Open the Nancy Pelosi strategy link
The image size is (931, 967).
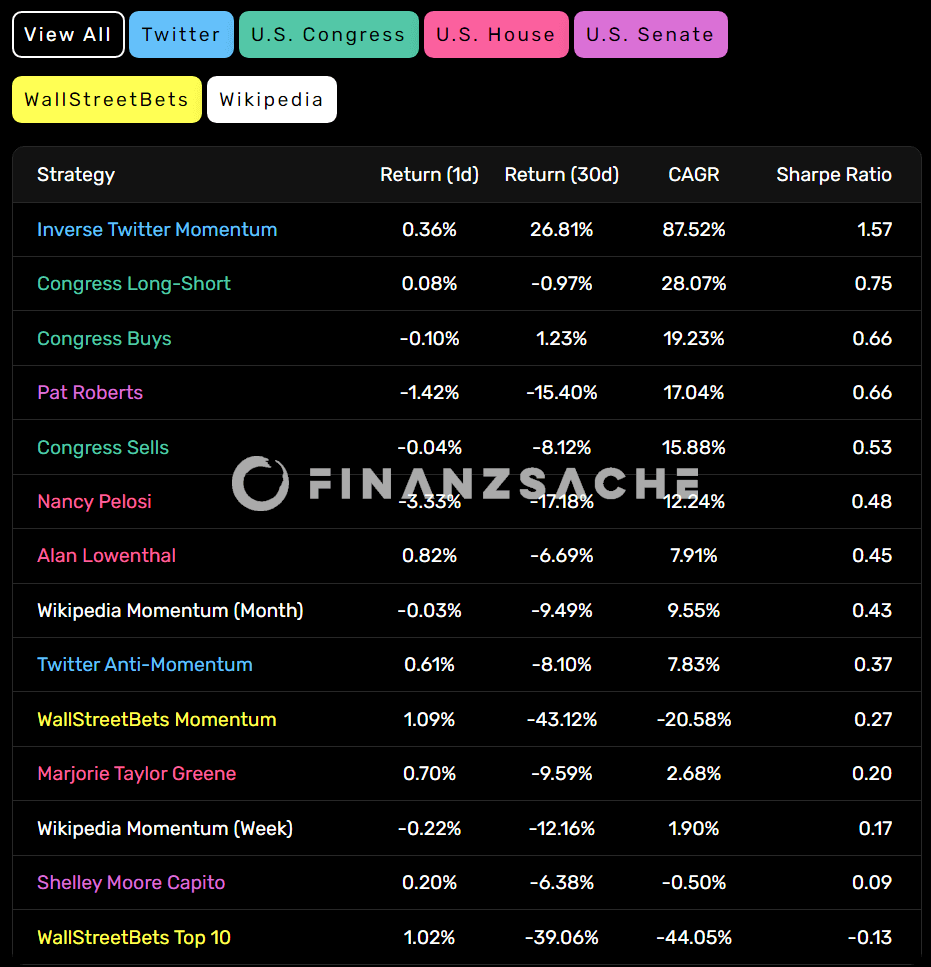[x=94, y=501]
